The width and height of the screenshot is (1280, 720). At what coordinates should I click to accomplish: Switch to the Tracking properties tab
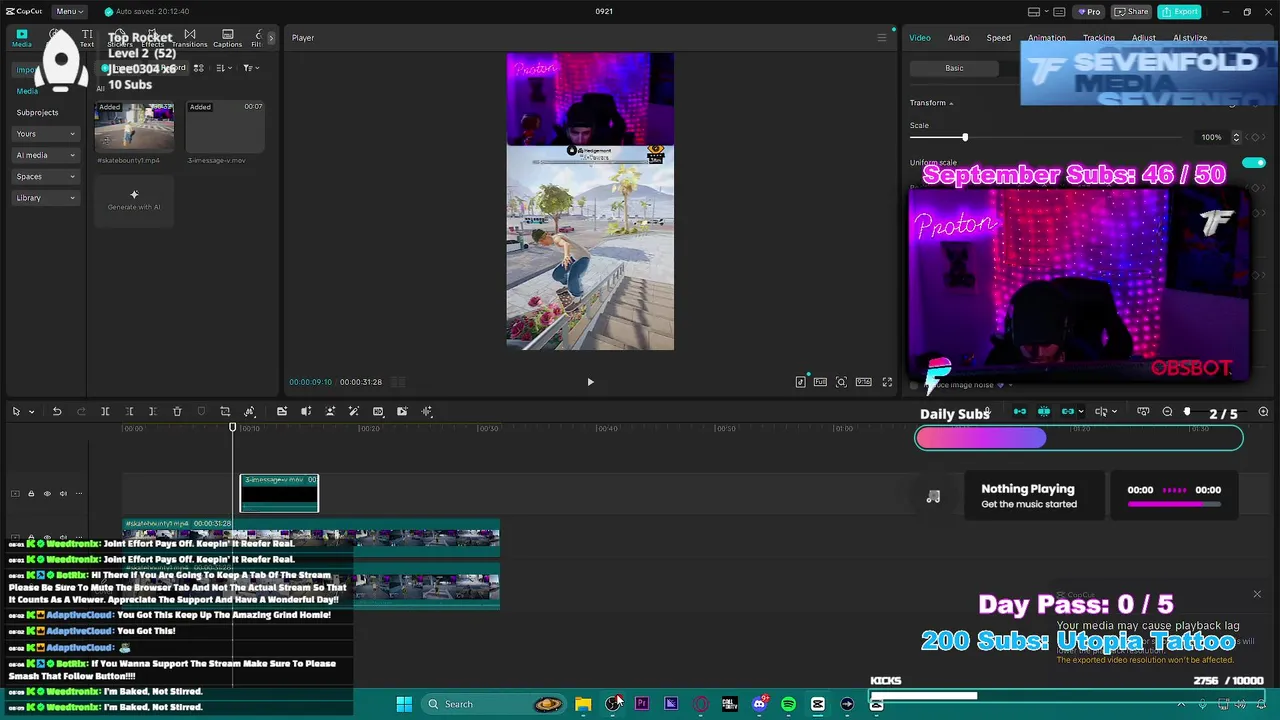coord(1098,38)
